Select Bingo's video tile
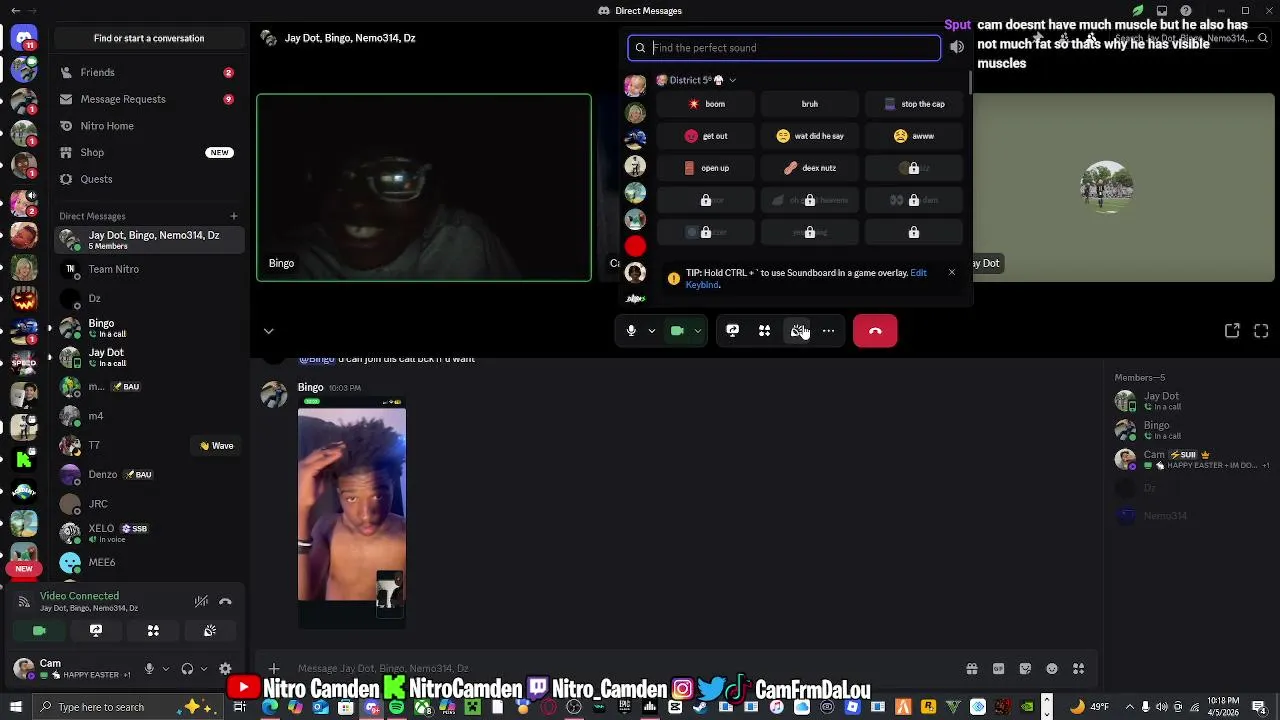 (x=424, y=188)
